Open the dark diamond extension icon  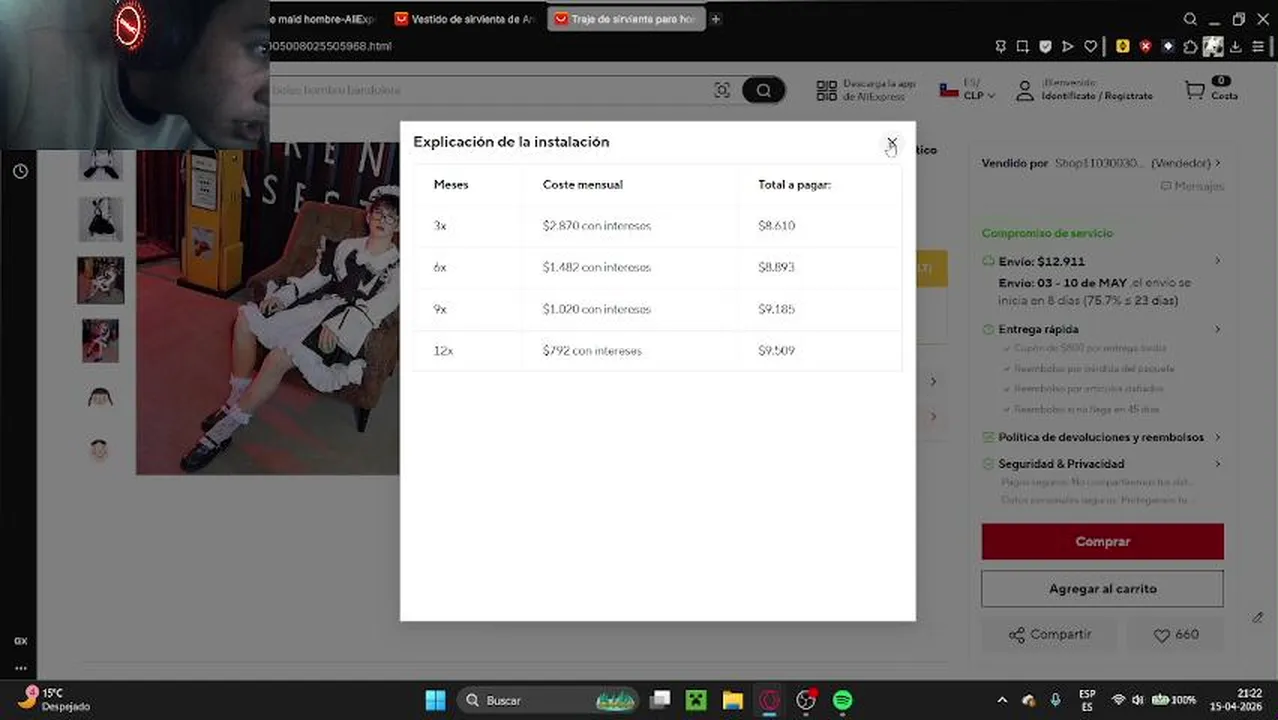[1167, 46]
